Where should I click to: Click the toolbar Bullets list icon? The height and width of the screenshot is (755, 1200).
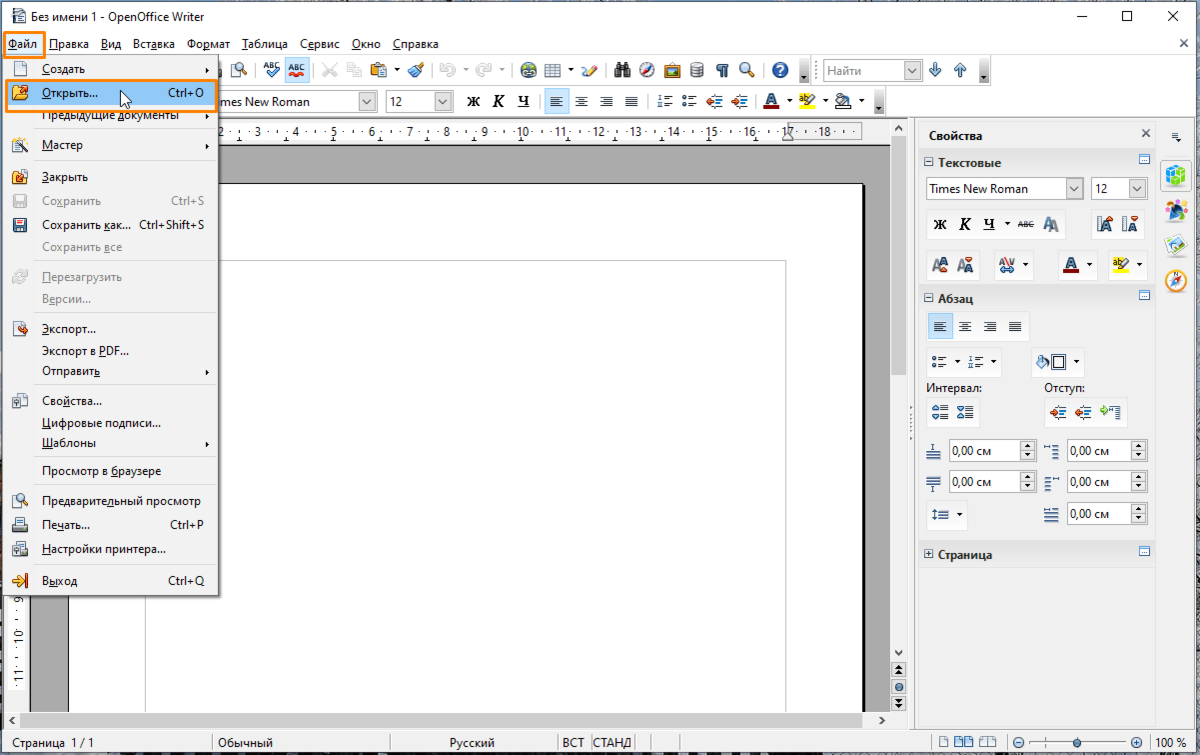(689, 101)
